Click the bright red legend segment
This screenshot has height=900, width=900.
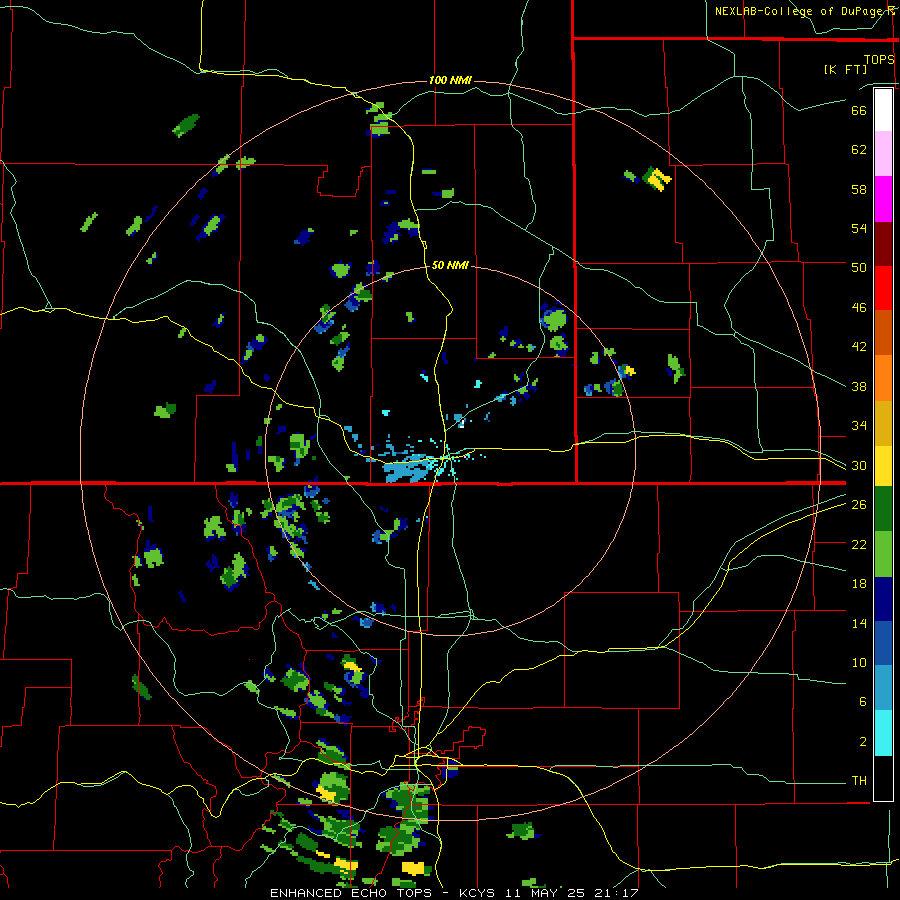[883, 288]
